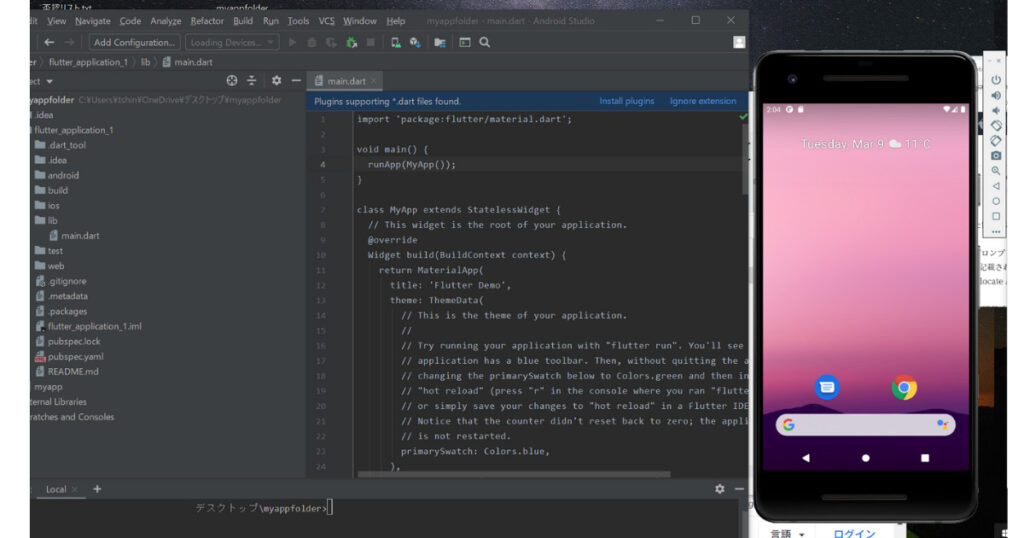The image size is (1024, 538).
Task: Click the Forward navigation arrow in the toolbar
Action: click(69, 42)
